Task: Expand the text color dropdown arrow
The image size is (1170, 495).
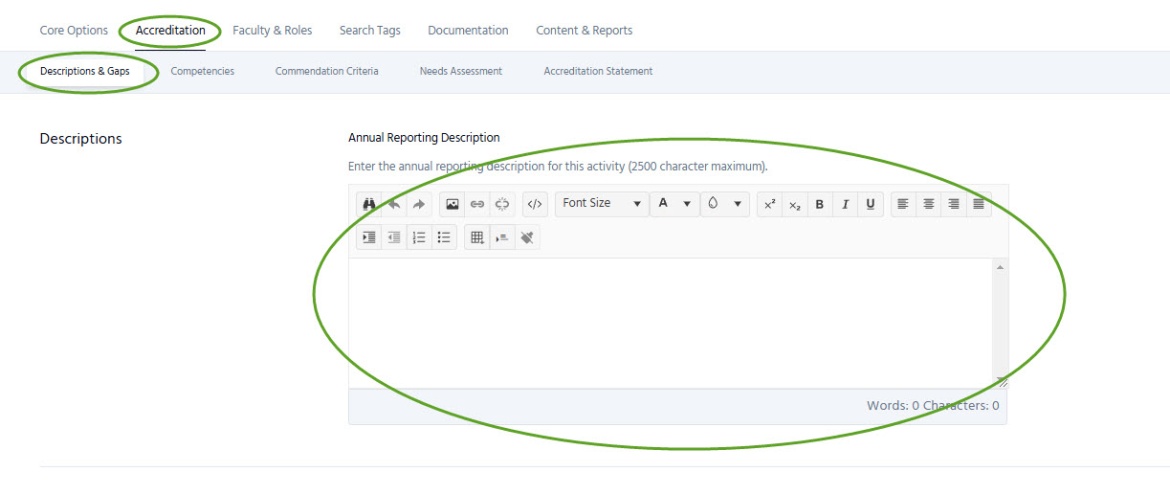Action: click(687, 204)
